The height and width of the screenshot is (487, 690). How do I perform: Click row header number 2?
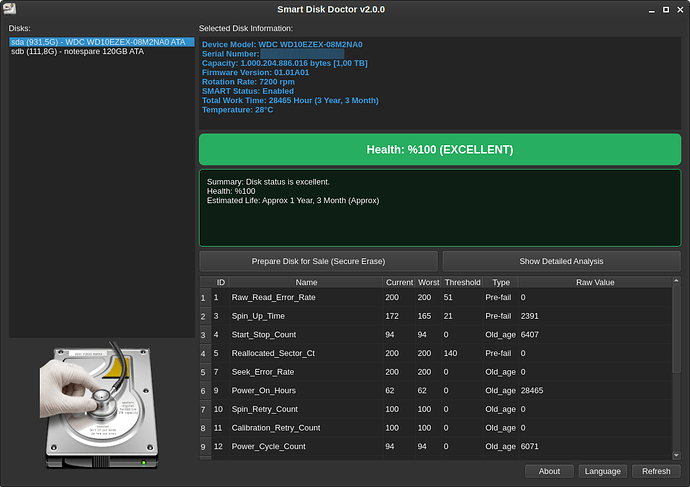click(x=203, y=316)
